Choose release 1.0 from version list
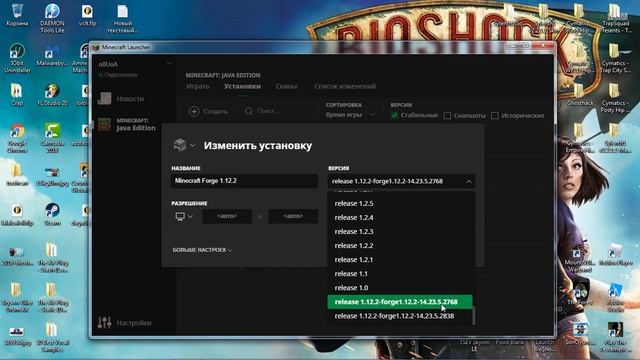This screenshot has width=640, height=360. pos(400,288)
